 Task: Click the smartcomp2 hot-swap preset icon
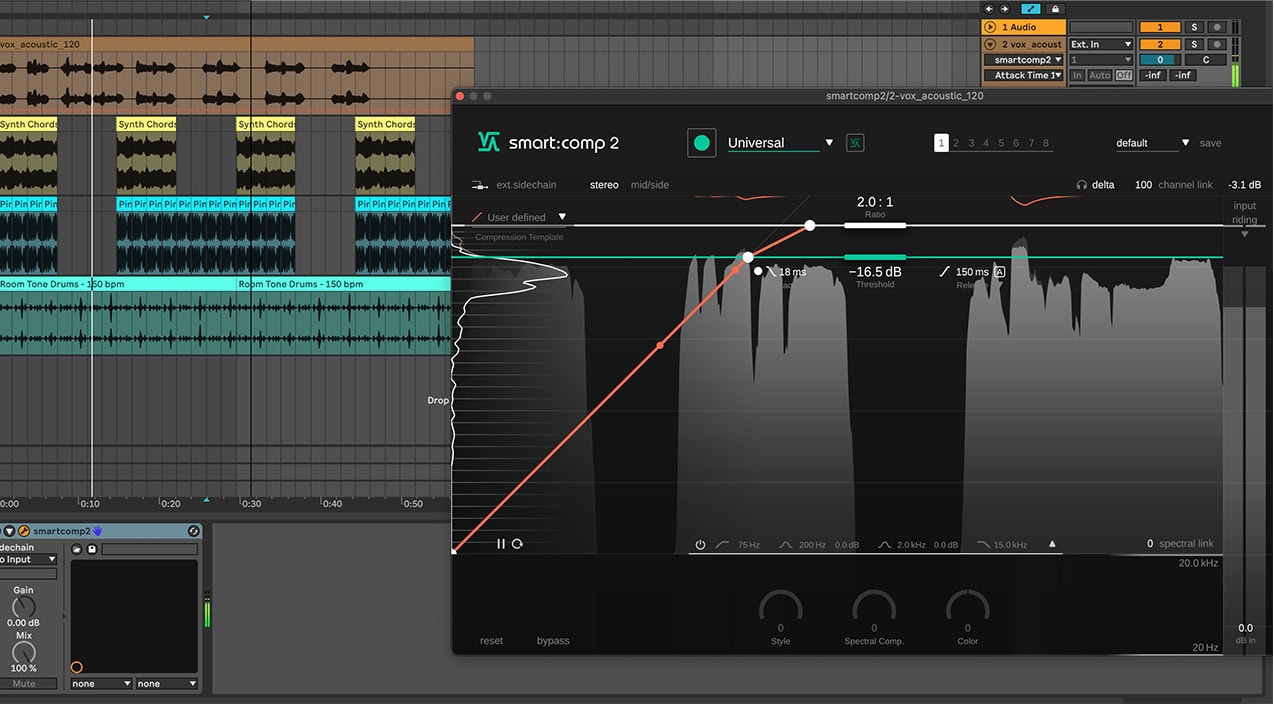point(193,531)
